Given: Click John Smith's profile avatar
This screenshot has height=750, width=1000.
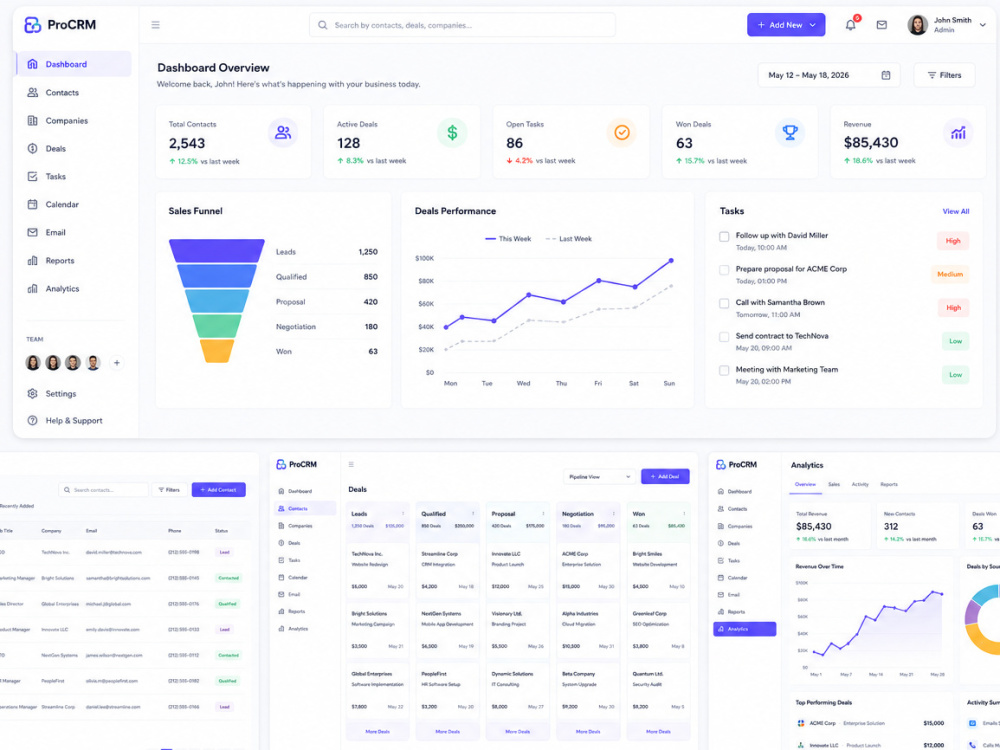Looking at the screenshot, I should pyautogui.click(x=917, y=25).
